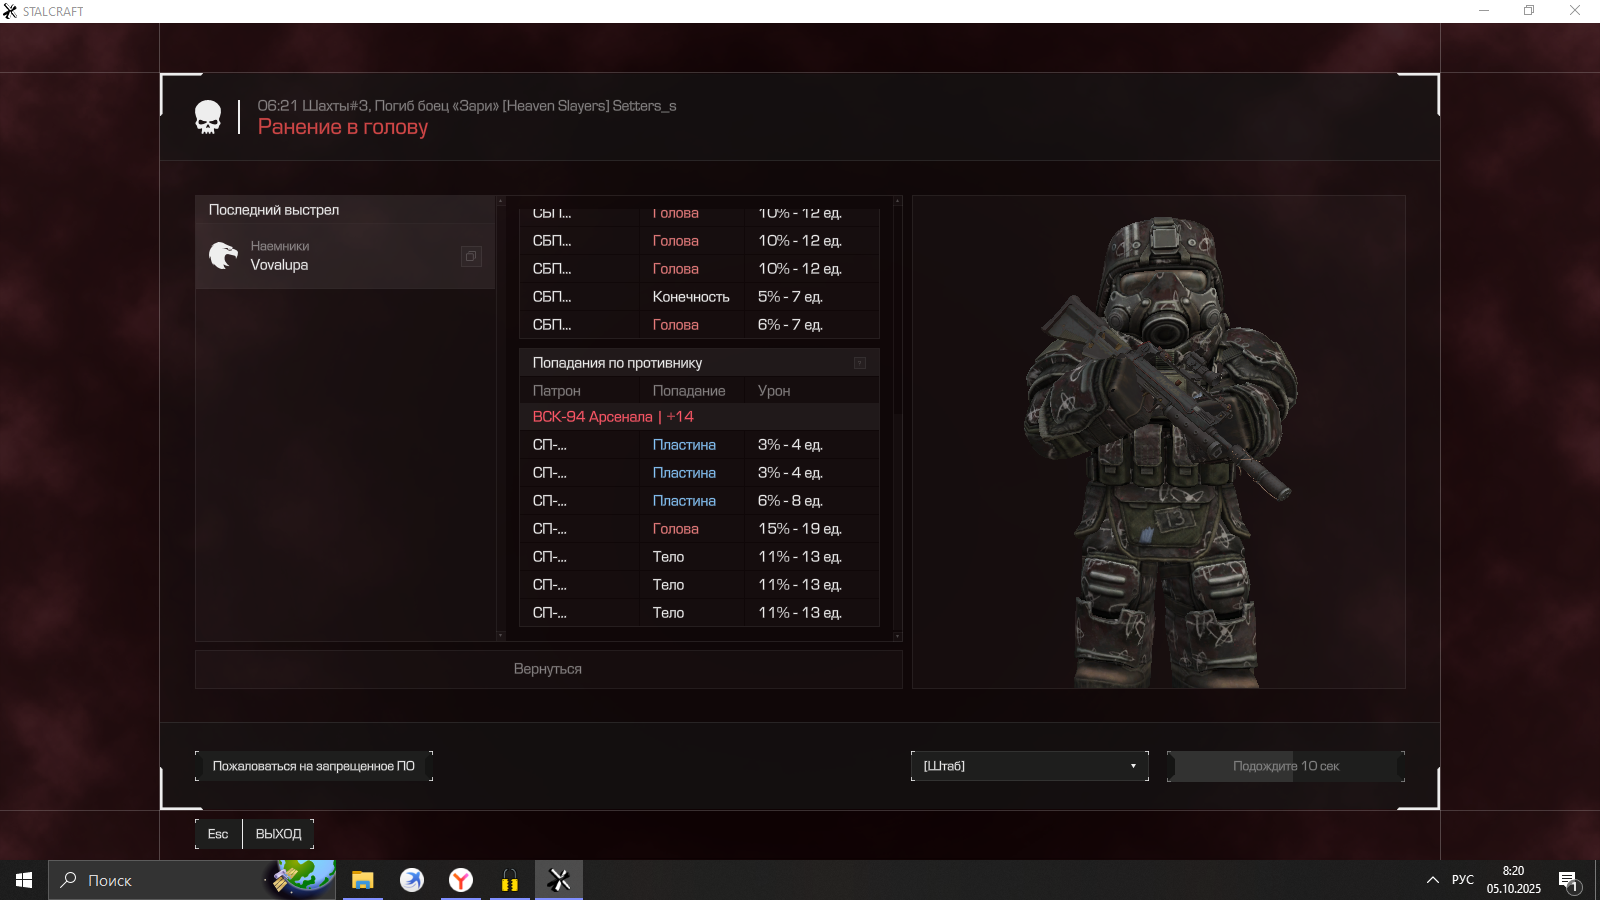The width and height of the screenshot is (1600, 900).
Task: Click the copy icon beside Vovalupa
Action: (x=471, y=256)
